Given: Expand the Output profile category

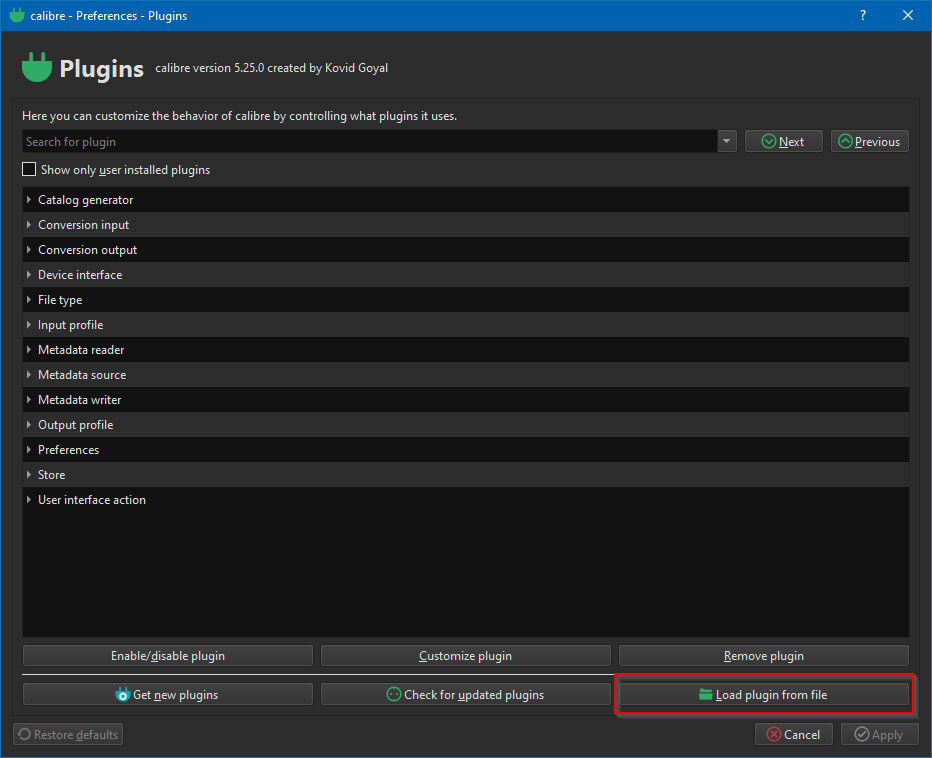Looking at the screenshot, I should click(x=29, y=424).
